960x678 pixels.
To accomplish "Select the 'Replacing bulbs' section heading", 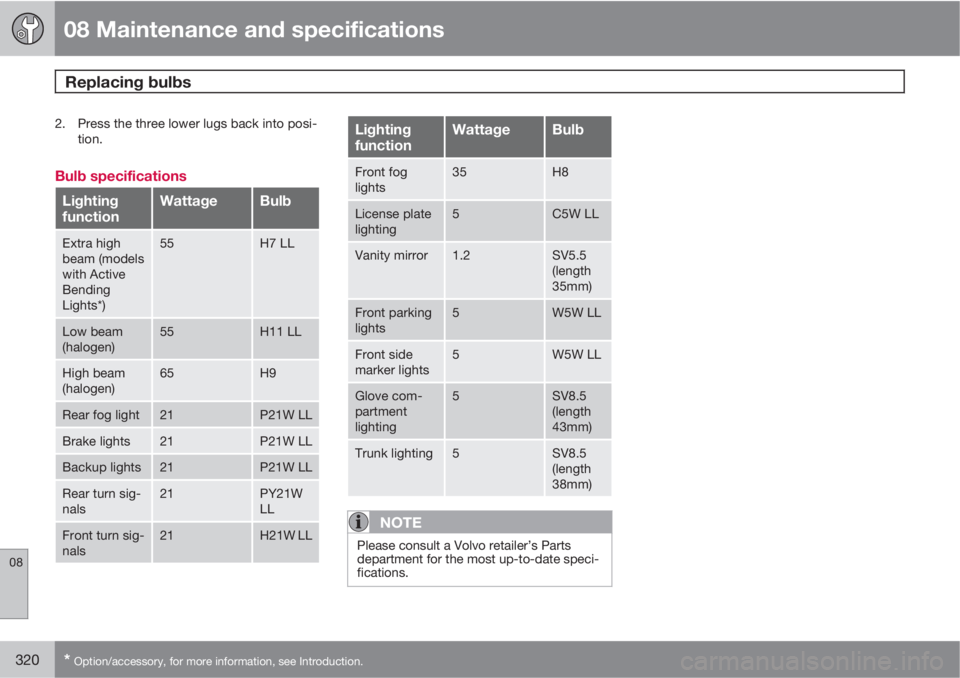I will click(x=128, y=82).
